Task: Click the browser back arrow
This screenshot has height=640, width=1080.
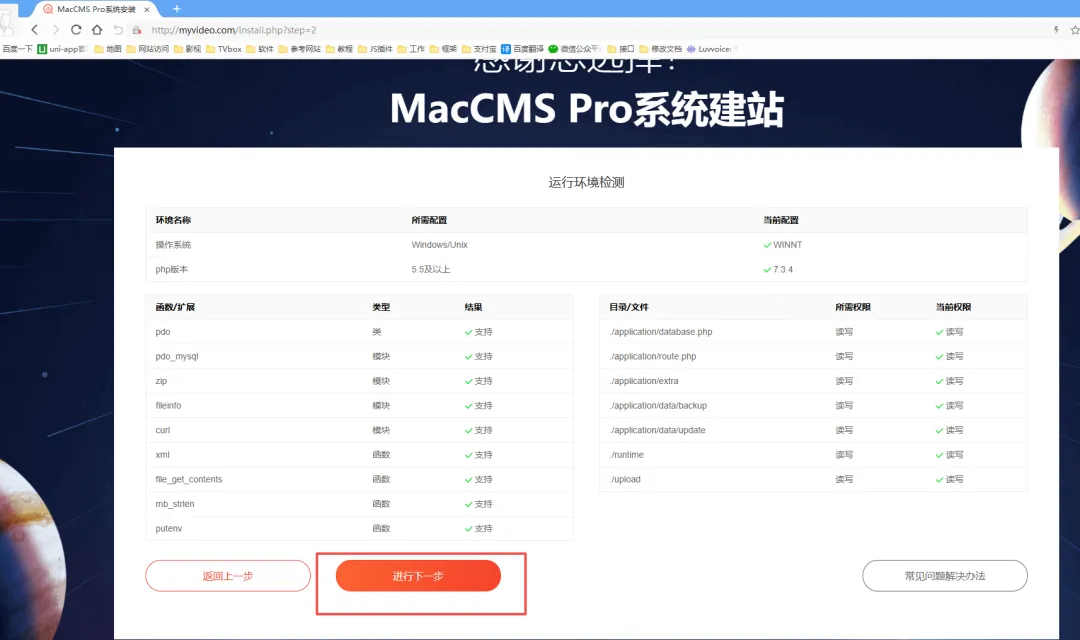Action: pyautogui.click(x=34, y=30)
